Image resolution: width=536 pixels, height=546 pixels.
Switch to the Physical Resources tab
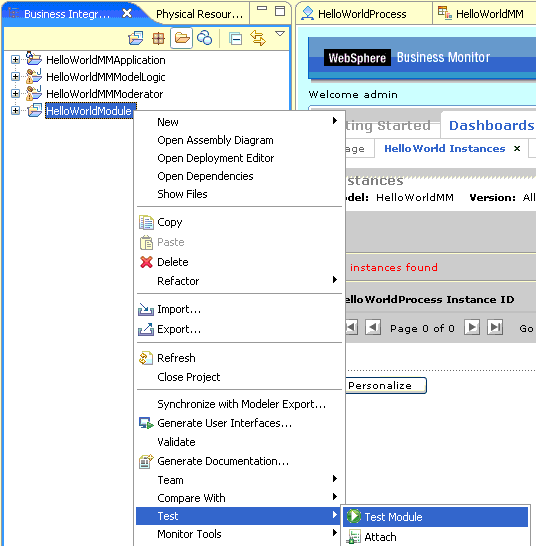200,14
